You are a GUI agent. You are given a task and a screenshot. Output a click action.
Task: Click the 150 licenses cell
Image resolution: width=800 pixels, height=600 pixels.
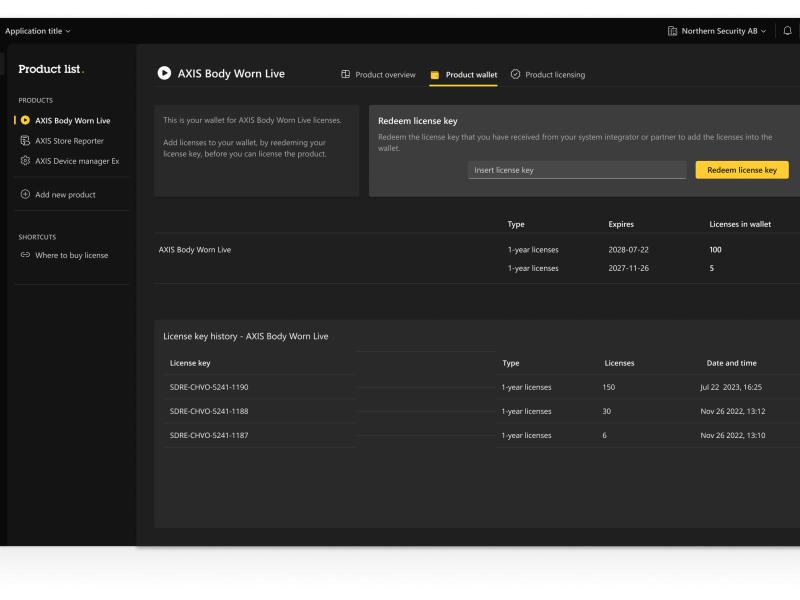coord(609,387)
